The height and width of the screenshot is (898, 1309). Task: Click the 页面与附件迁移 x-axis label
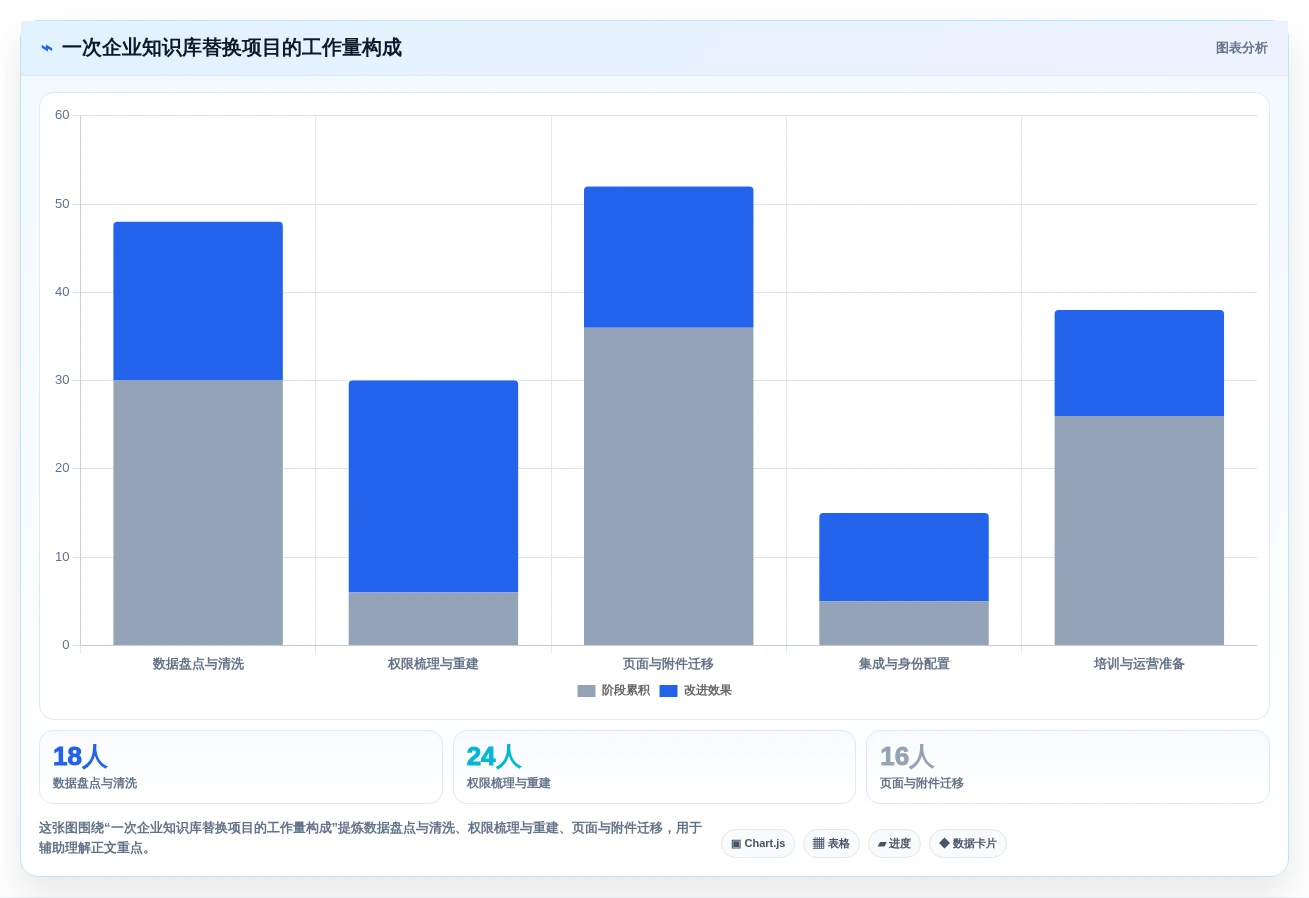(x=669, y=664)
